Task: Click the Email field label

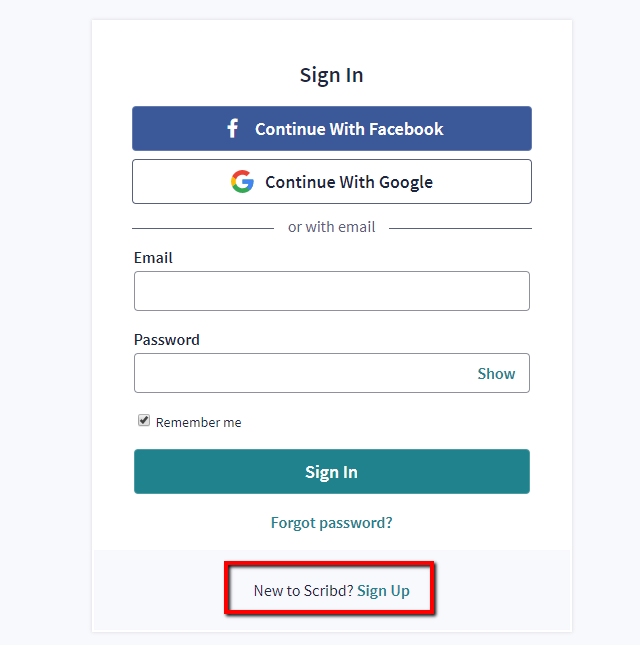Action: 153,257
